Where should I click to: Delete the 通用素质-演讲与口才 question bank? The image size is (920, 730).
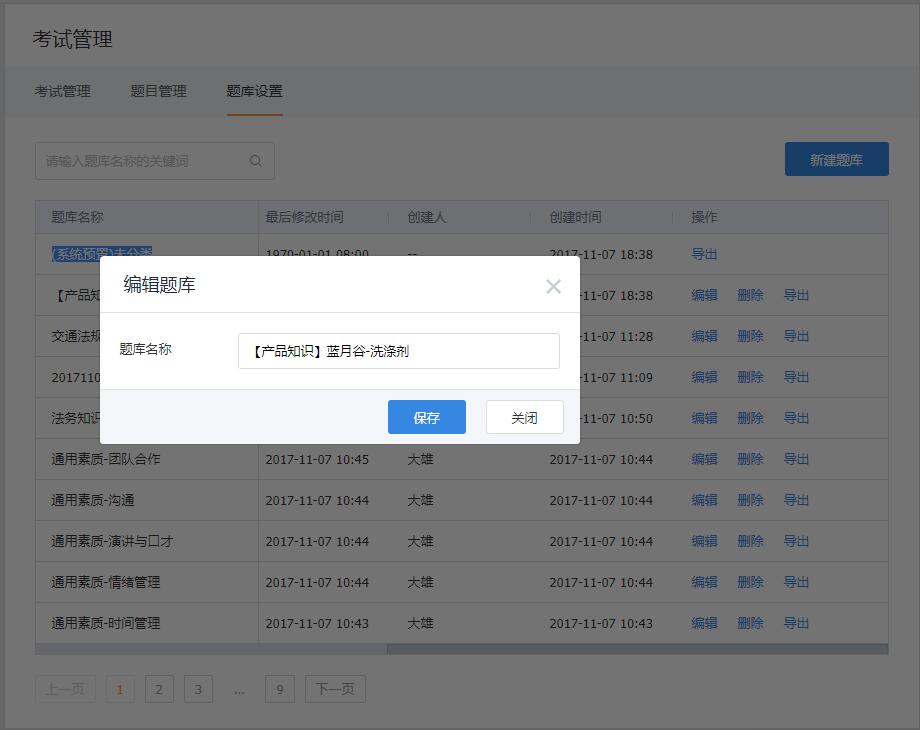[x=750, y=541]
